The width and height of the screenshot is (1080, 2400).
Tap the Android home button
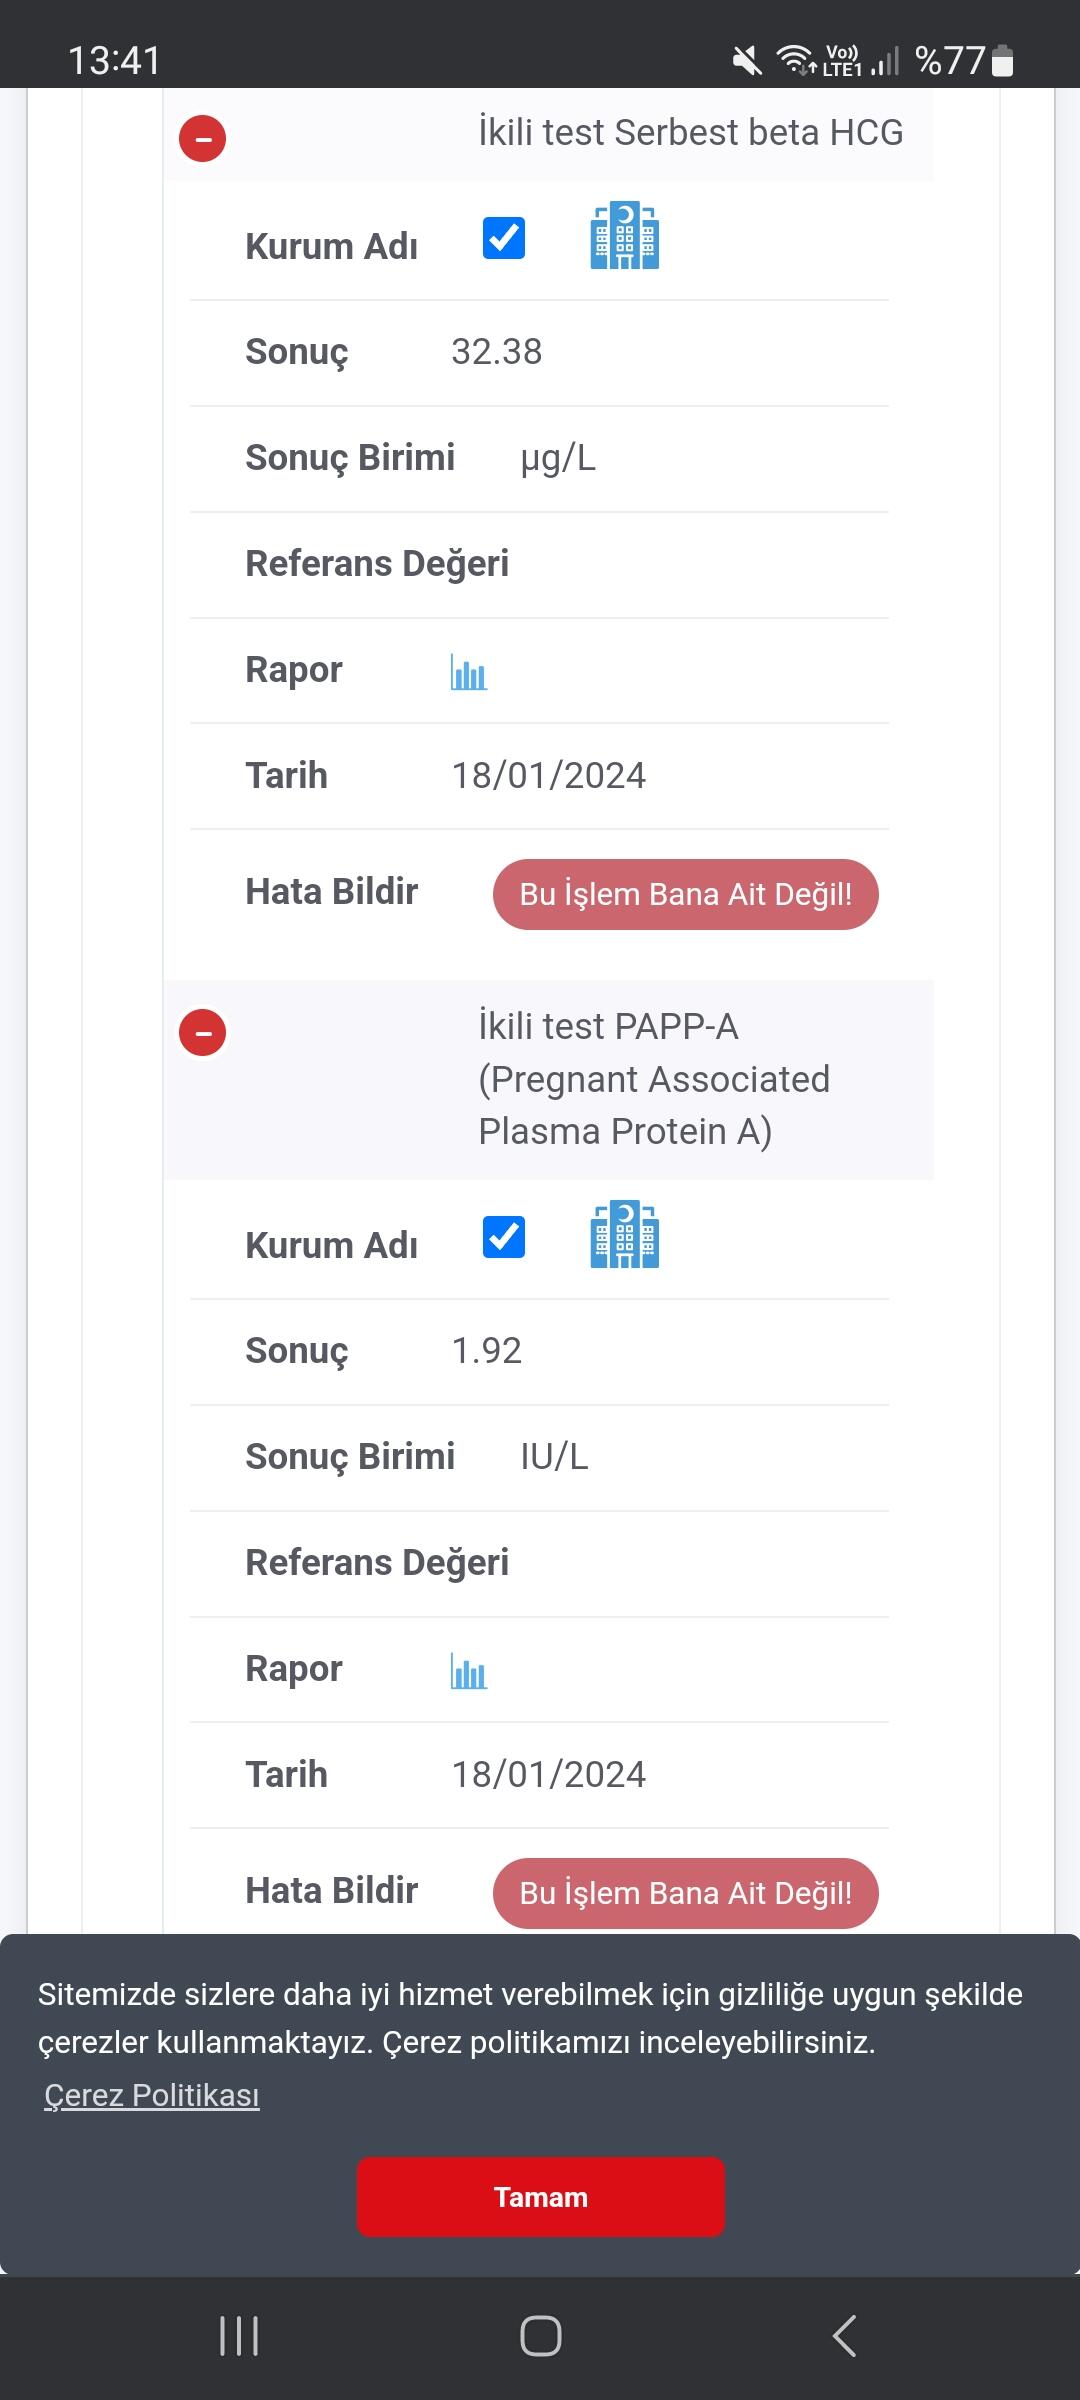(x=540, y=2336)
